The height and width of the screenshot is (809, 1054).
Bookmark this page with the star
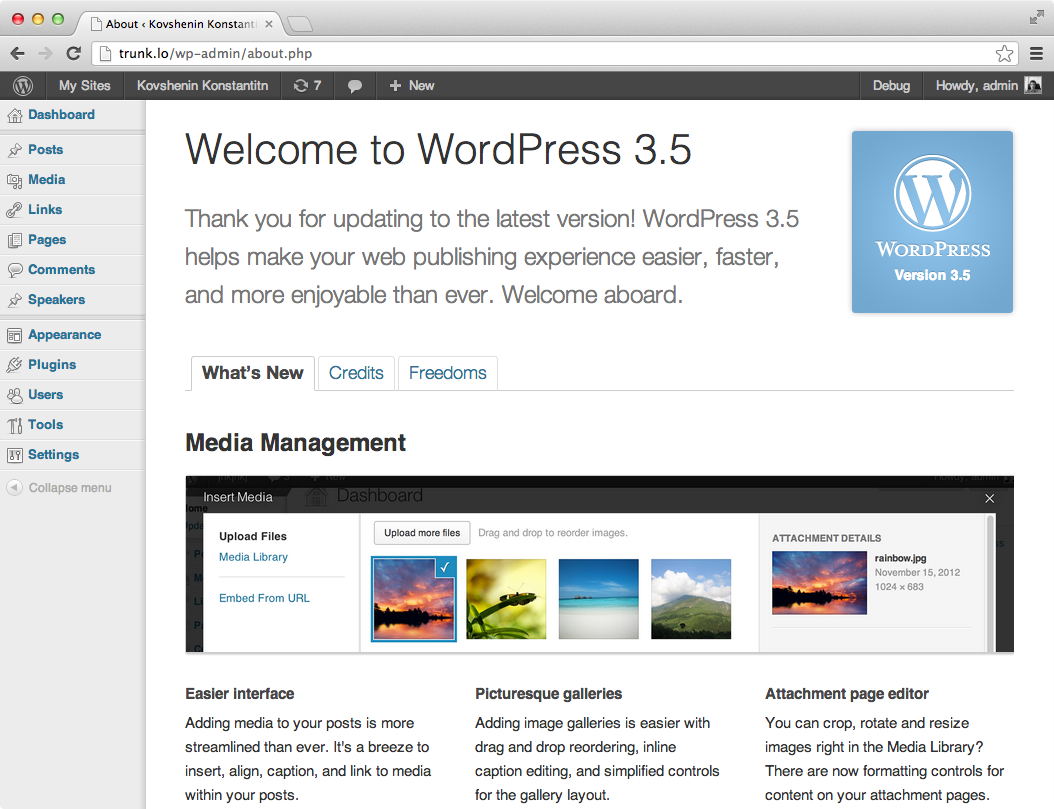click(x=1004, y=54)
